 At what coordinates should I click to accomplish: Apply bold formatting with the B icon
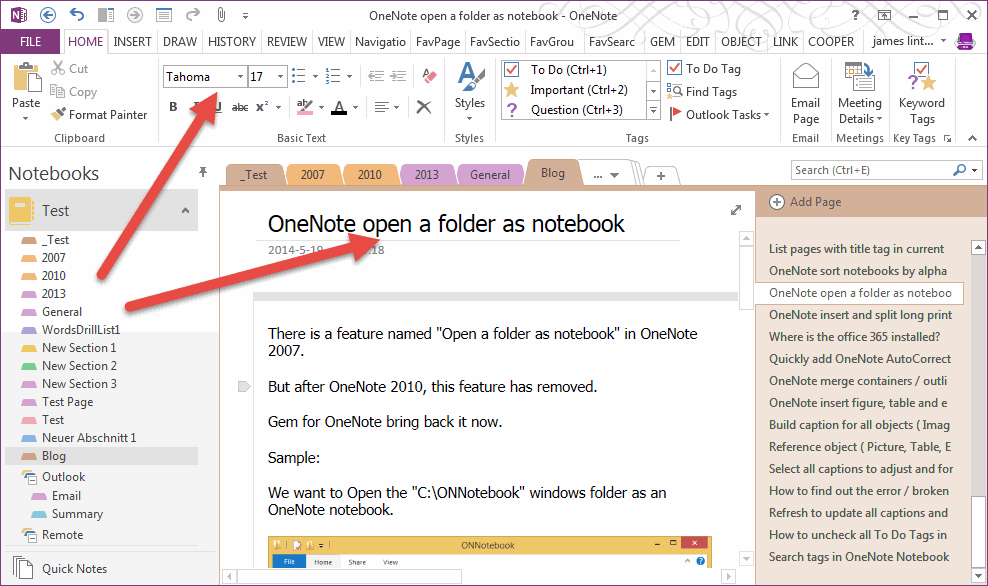(173, 107)
